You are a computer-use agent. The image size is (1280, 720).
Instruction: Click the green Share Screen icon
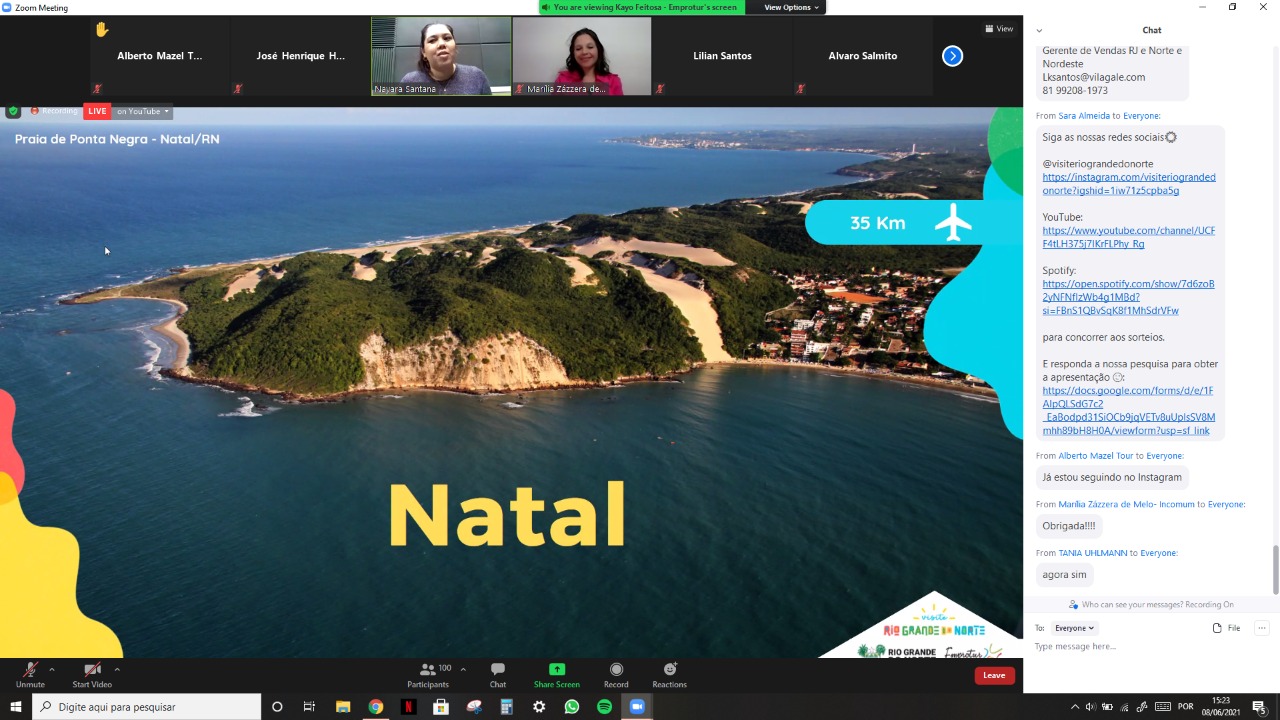[x=556, y=670]
